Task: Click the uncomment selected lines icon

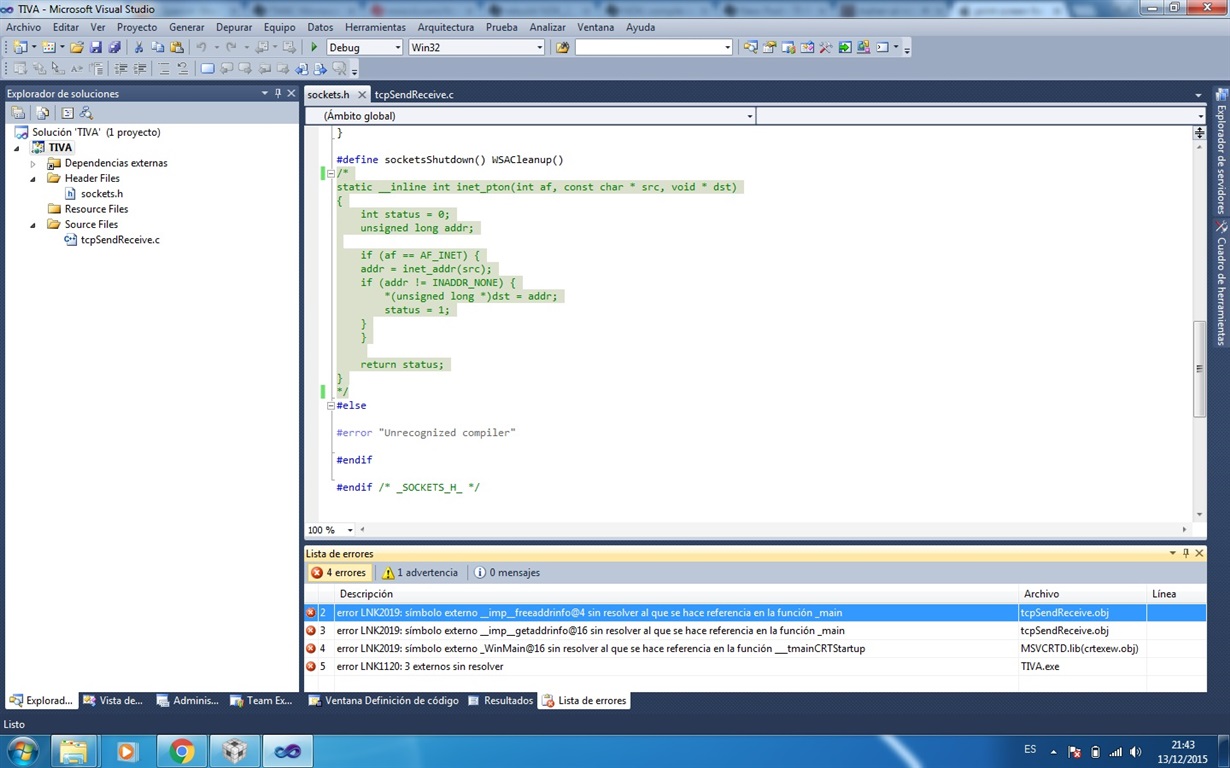Action: (x=182, y=68)
